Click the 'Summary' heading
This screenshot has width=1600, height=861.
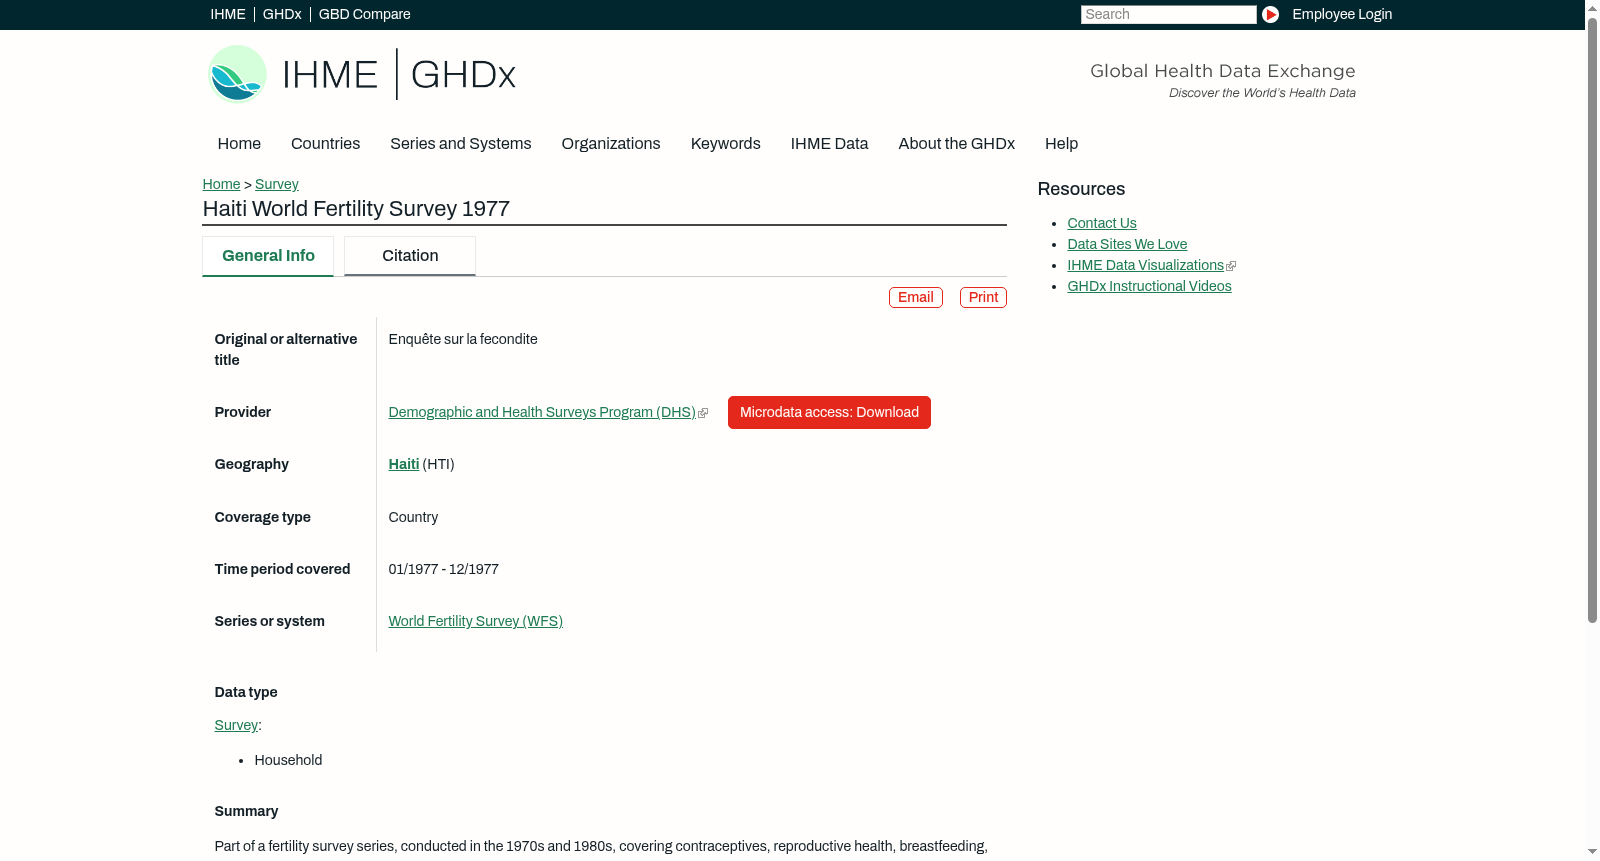(246, 811)
